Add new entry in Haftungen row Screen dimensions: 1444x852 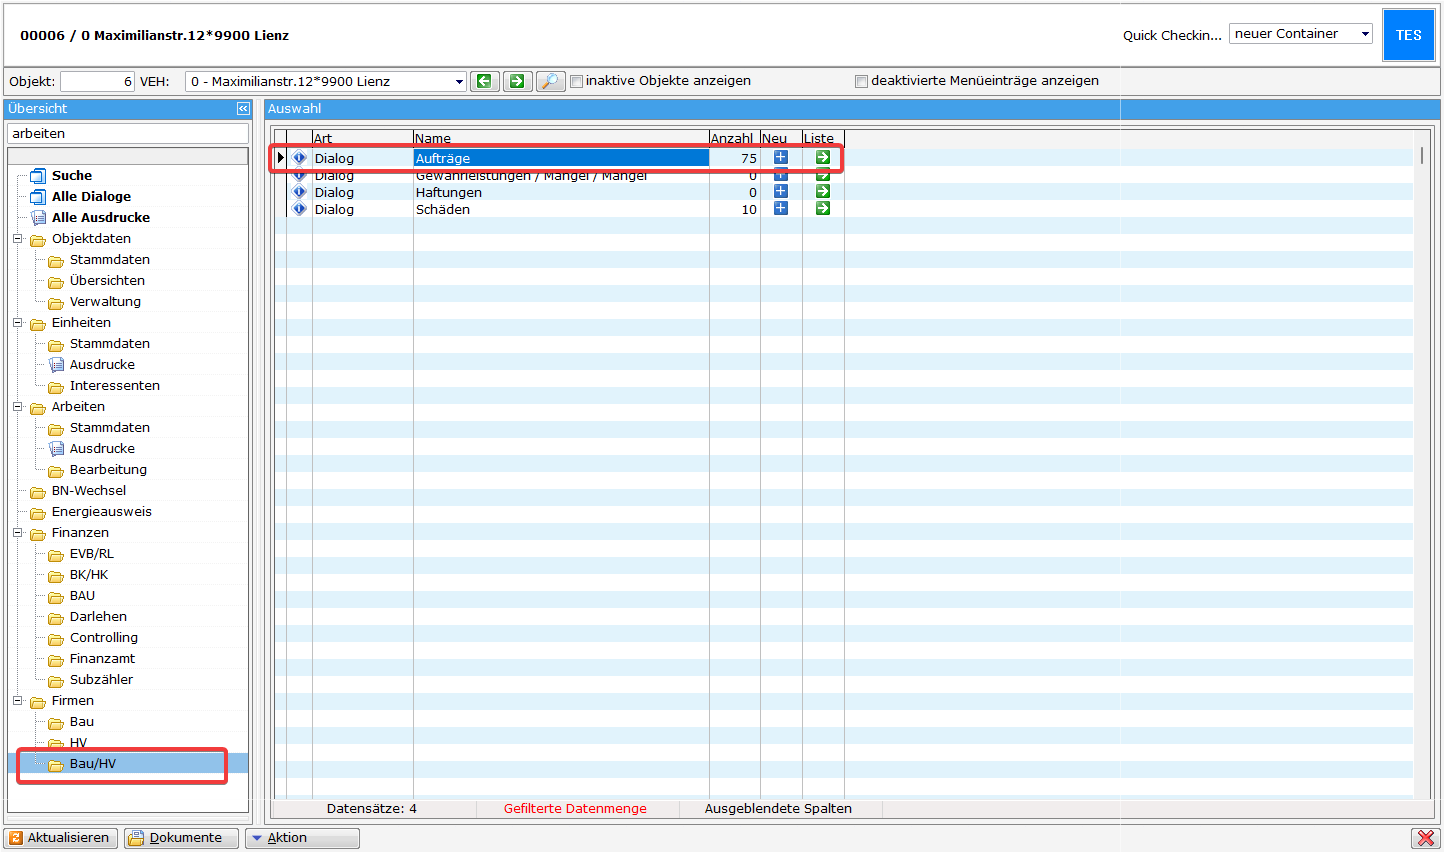781,192
